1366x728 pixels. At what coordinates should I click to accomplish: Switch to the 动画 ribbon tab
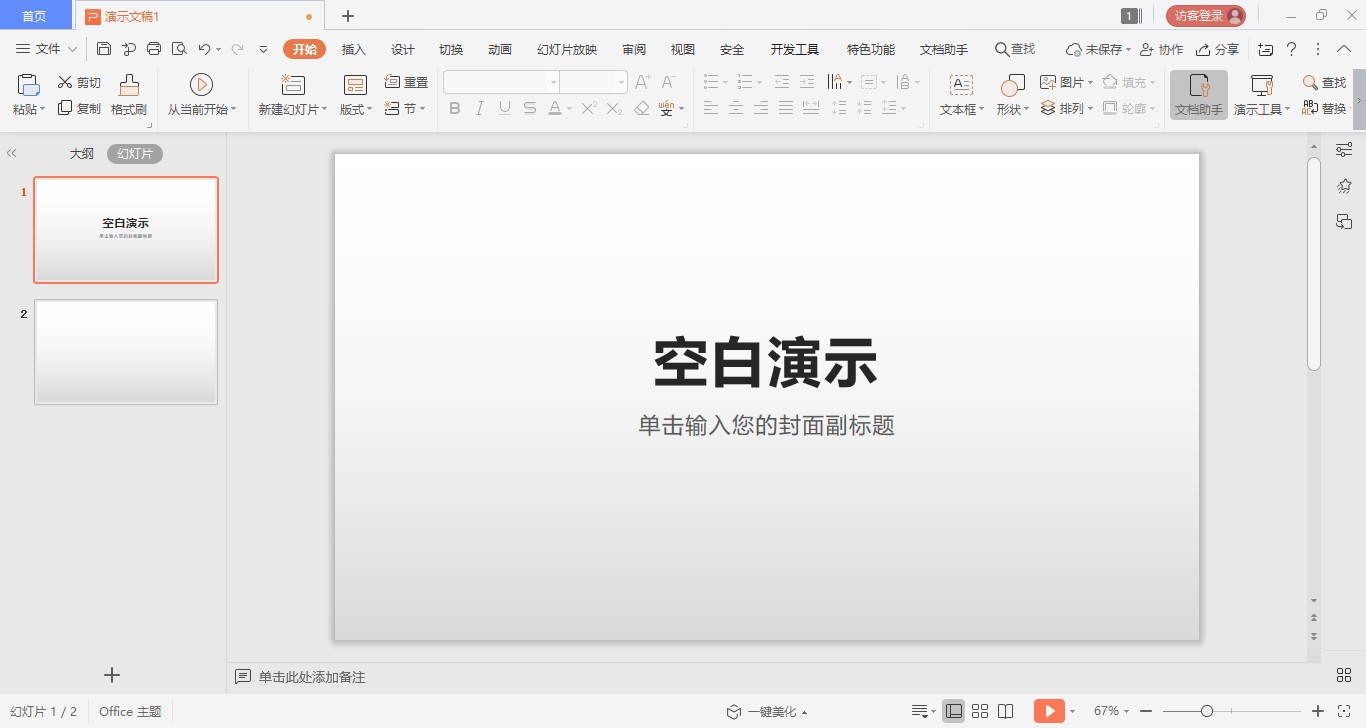coord(500,49)
